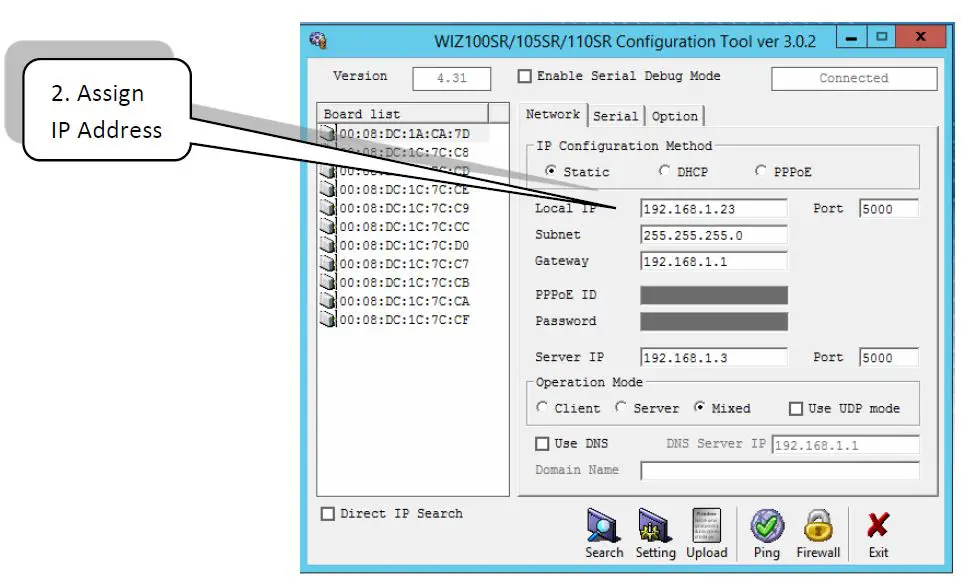970x587 pixels.
Task: Click the Gateway field 192.168.1.1
Action: pos(714,261)
